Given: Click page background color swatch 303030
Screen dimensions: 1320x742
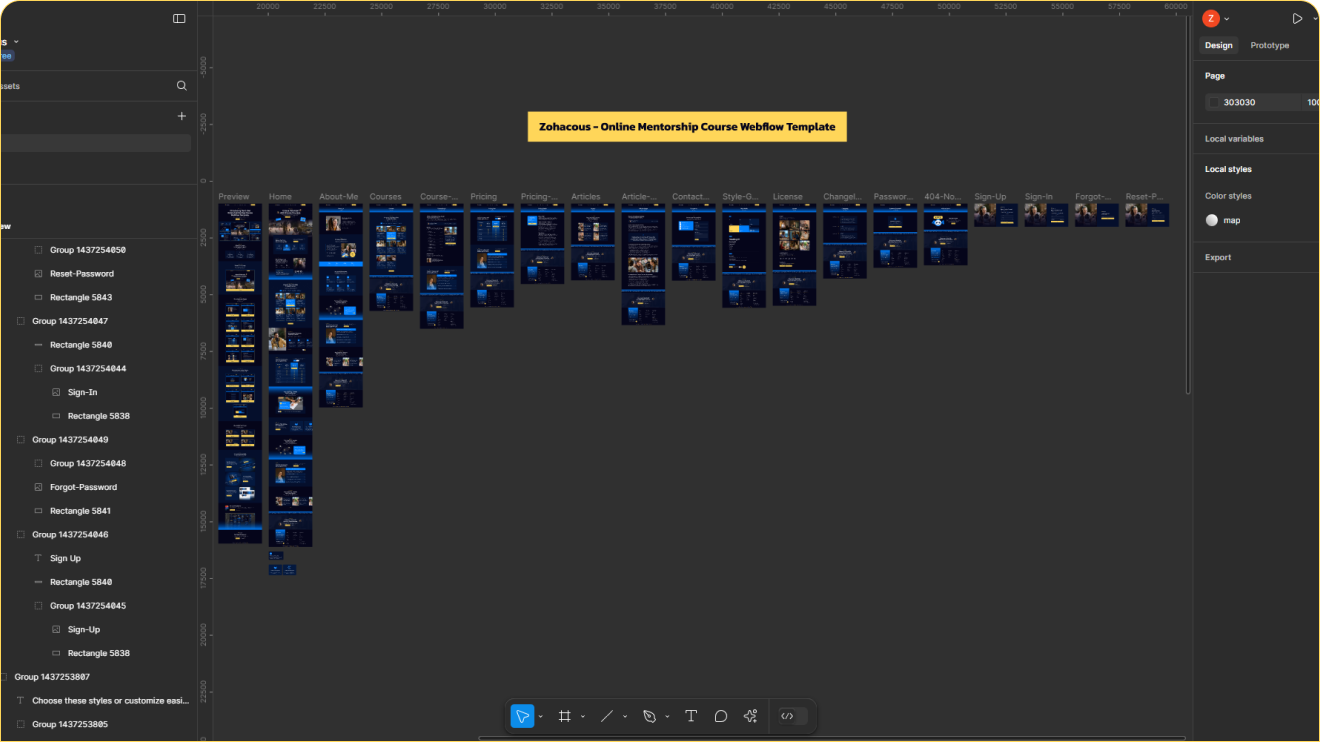Looking at the screenshot, I should tap(1215, 102).
